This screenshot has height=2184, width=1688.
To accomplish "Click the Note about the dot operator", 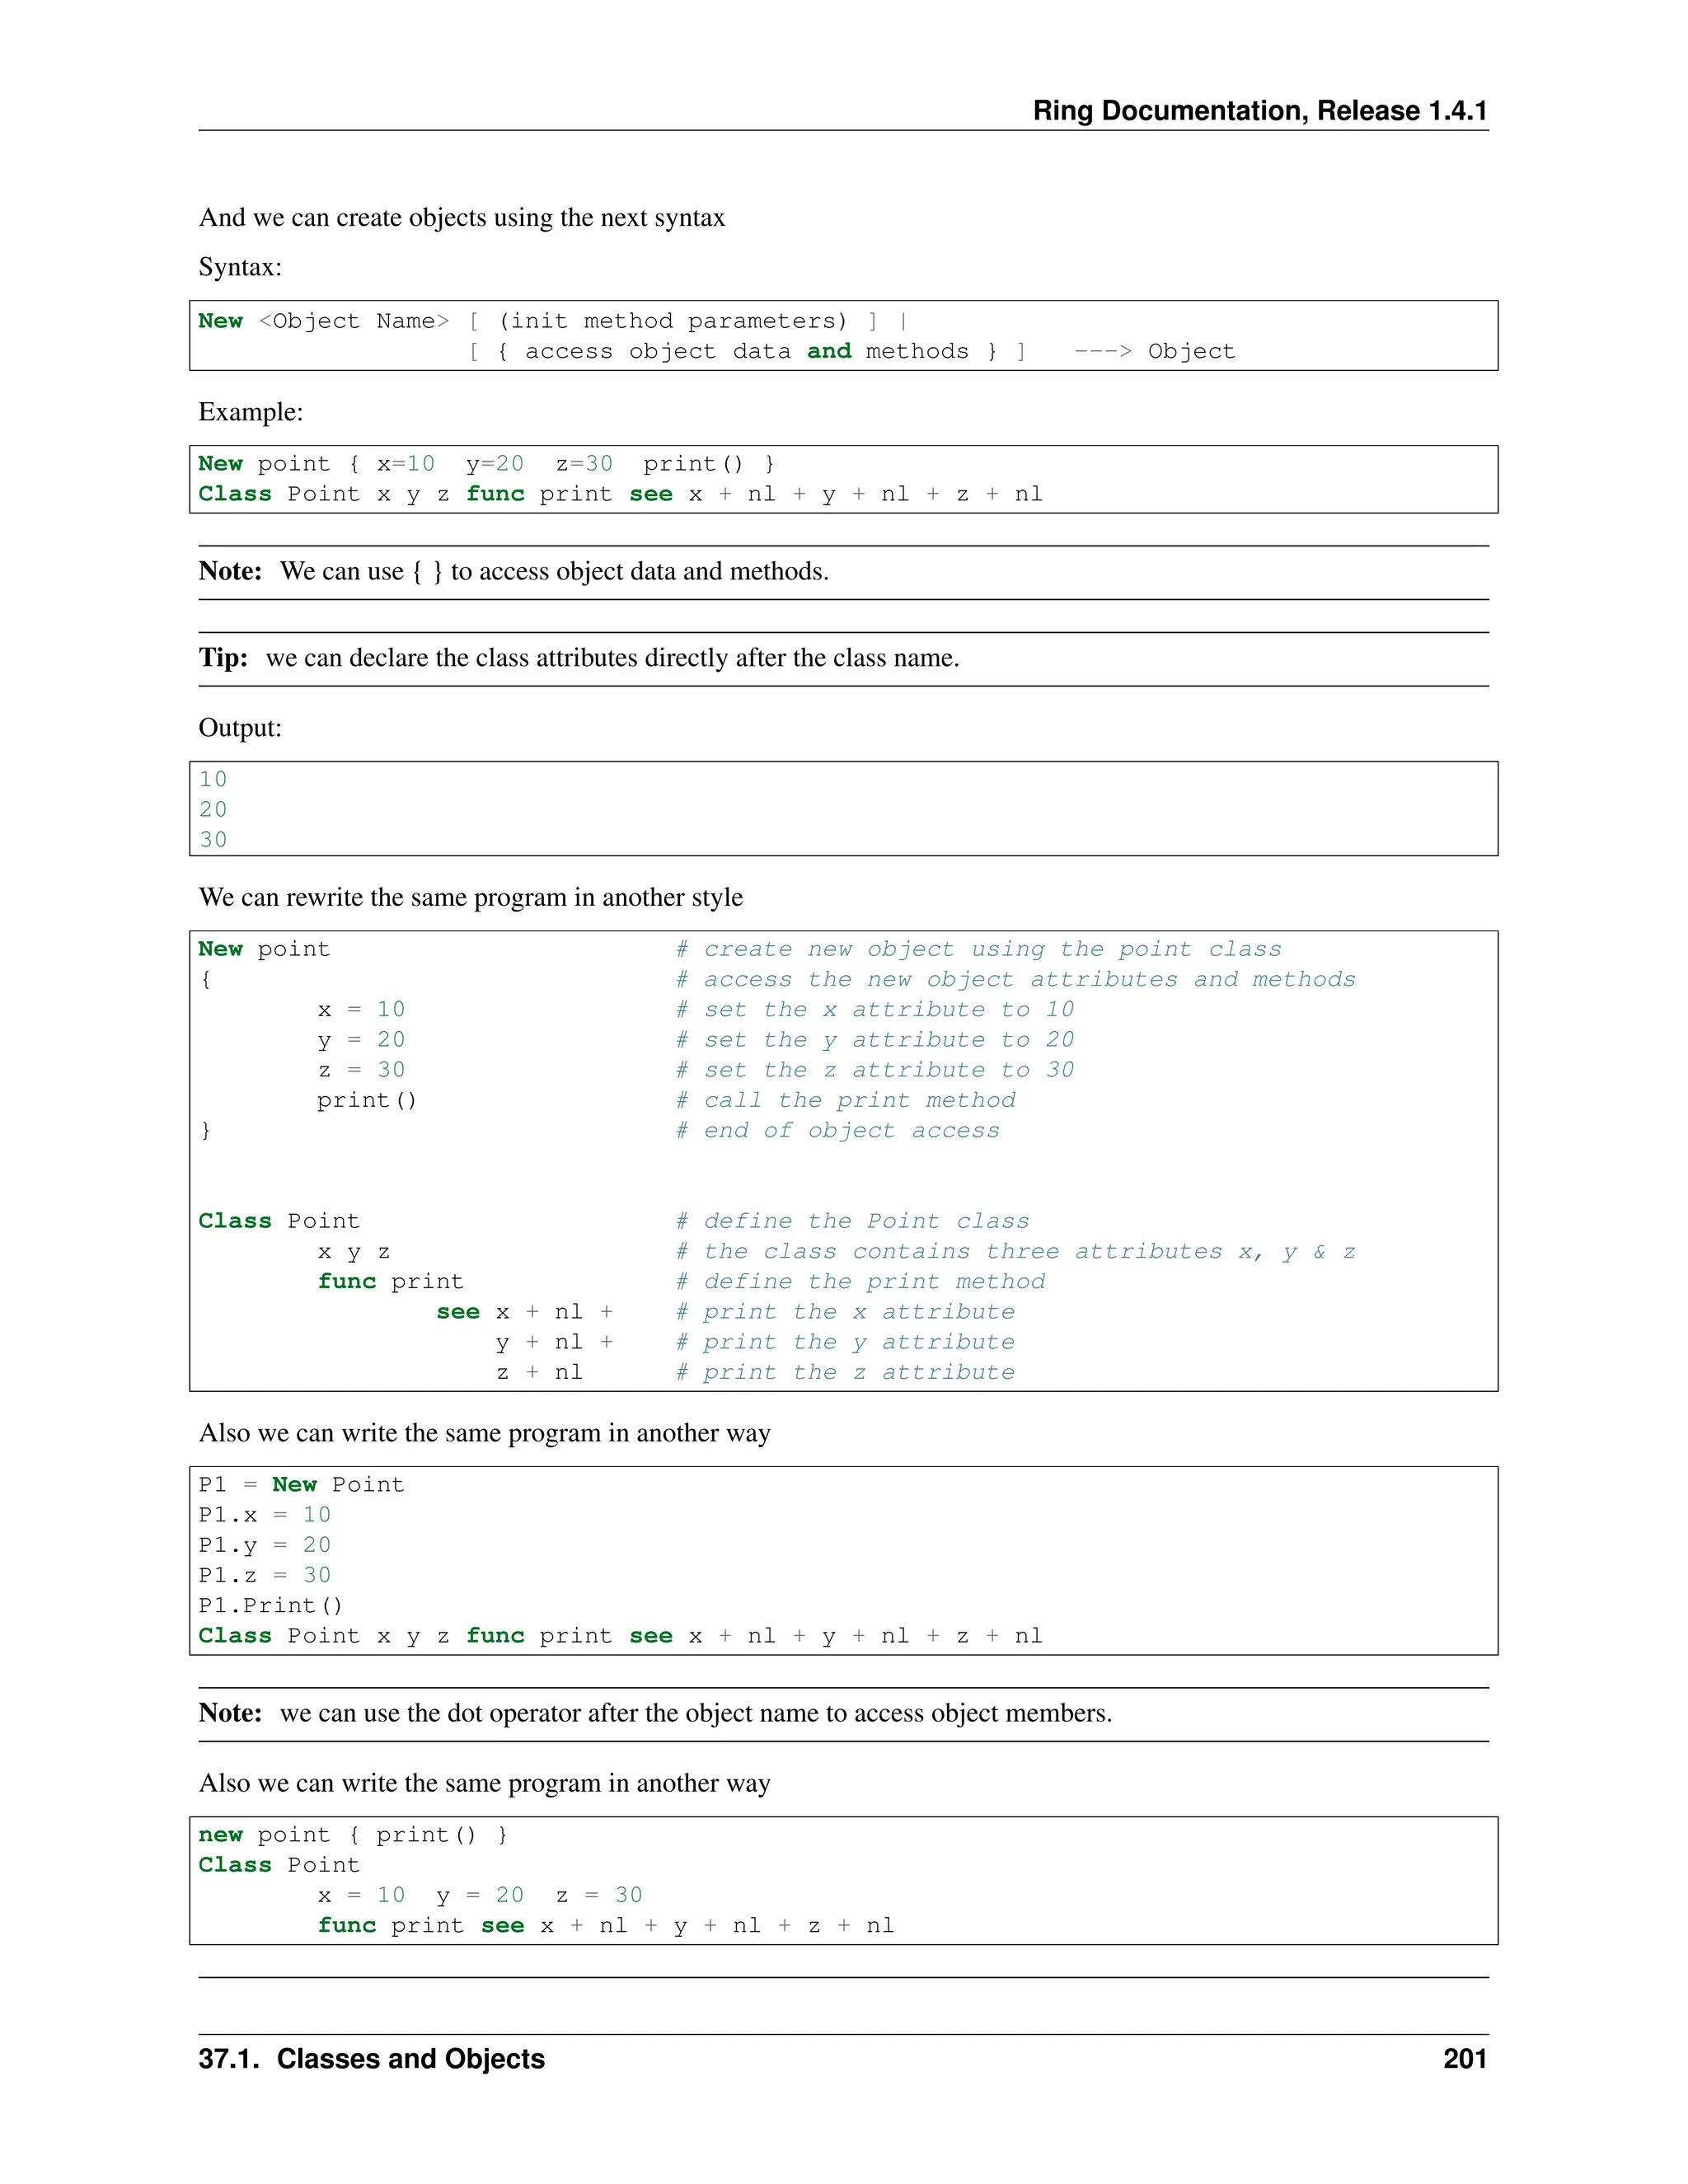I will tap(655, 1713).
